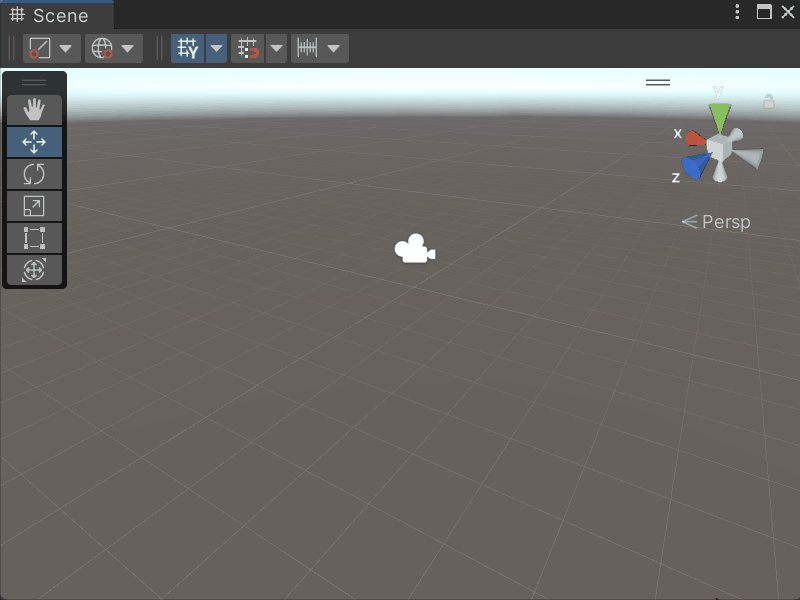The height and width of the screenshot is (600, 800).
Task: Select the Hand view tool
Action: pyautogui.click(x=34, y=110)
